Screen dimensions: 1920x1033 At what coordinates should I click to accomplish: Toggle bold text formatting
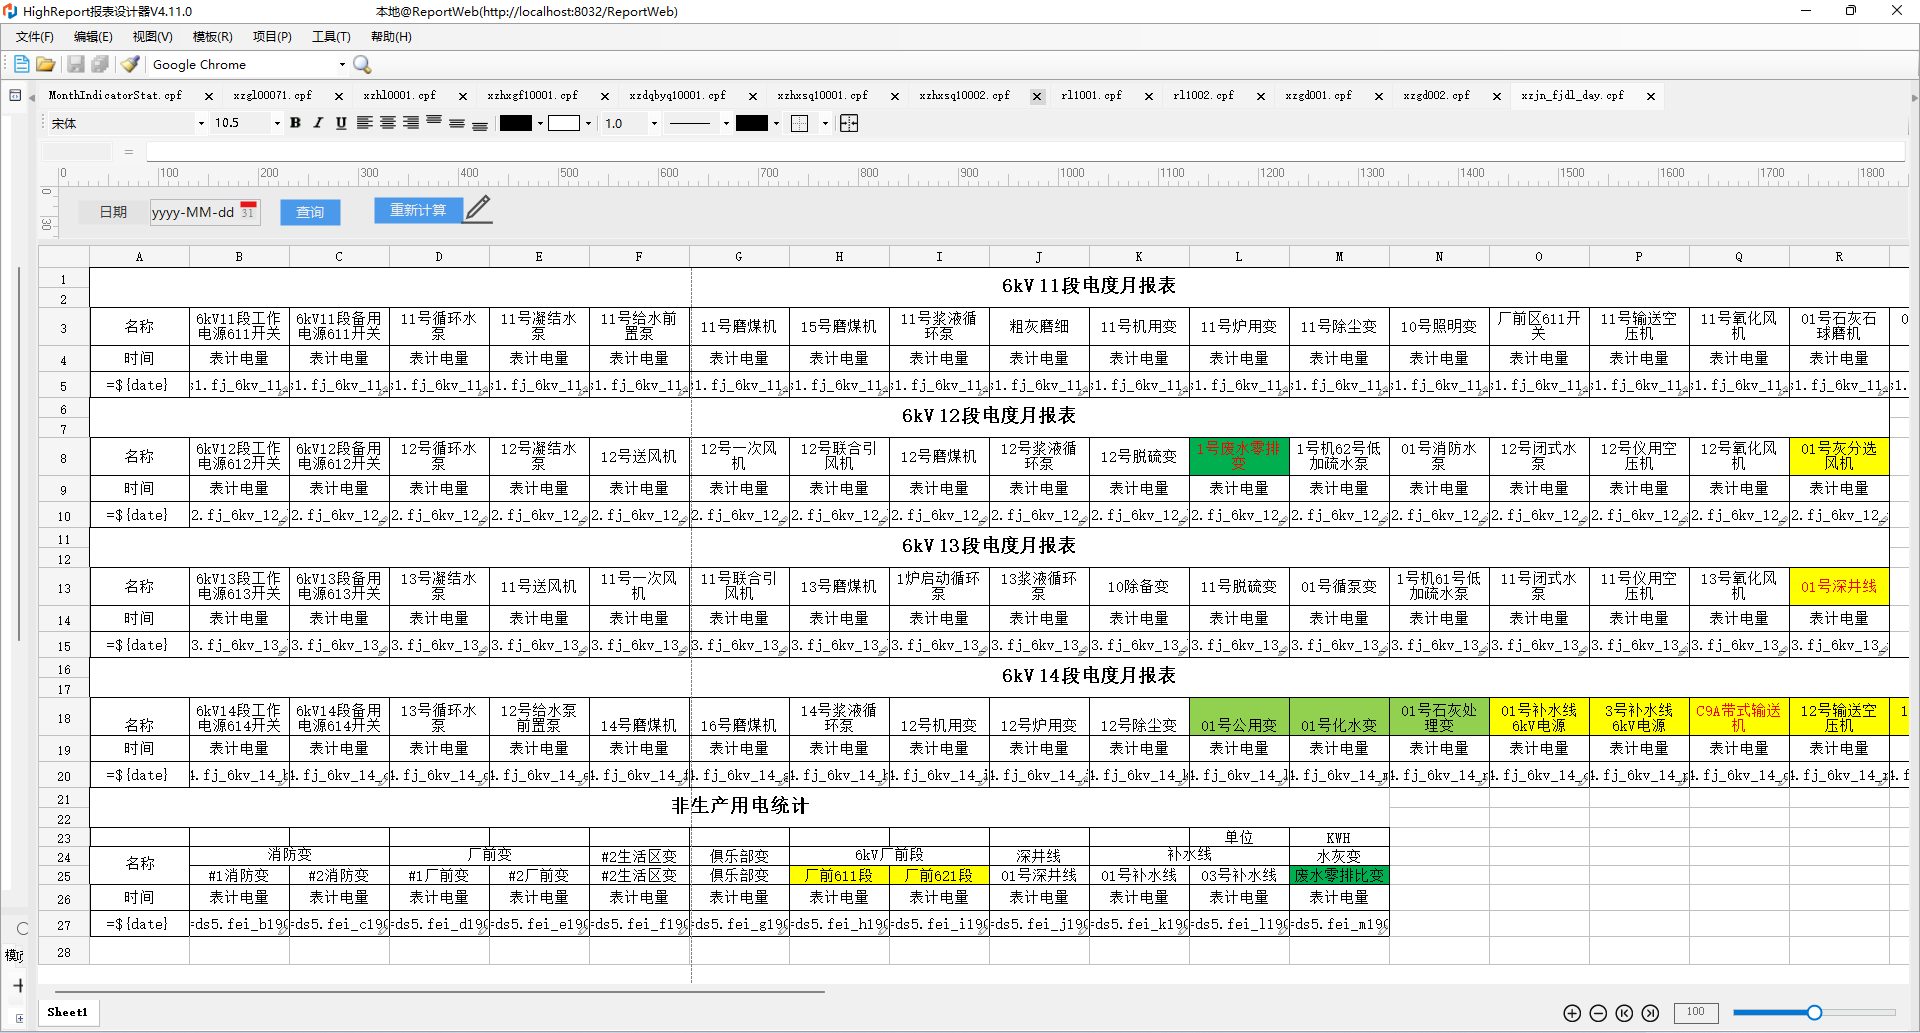[x=295, y=123]
